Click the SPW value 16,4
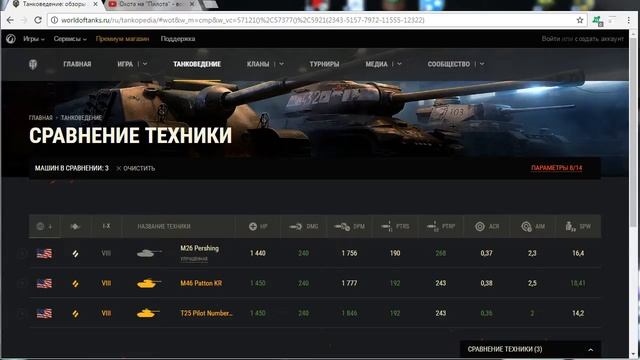The image size is (640, 360). 578,253
